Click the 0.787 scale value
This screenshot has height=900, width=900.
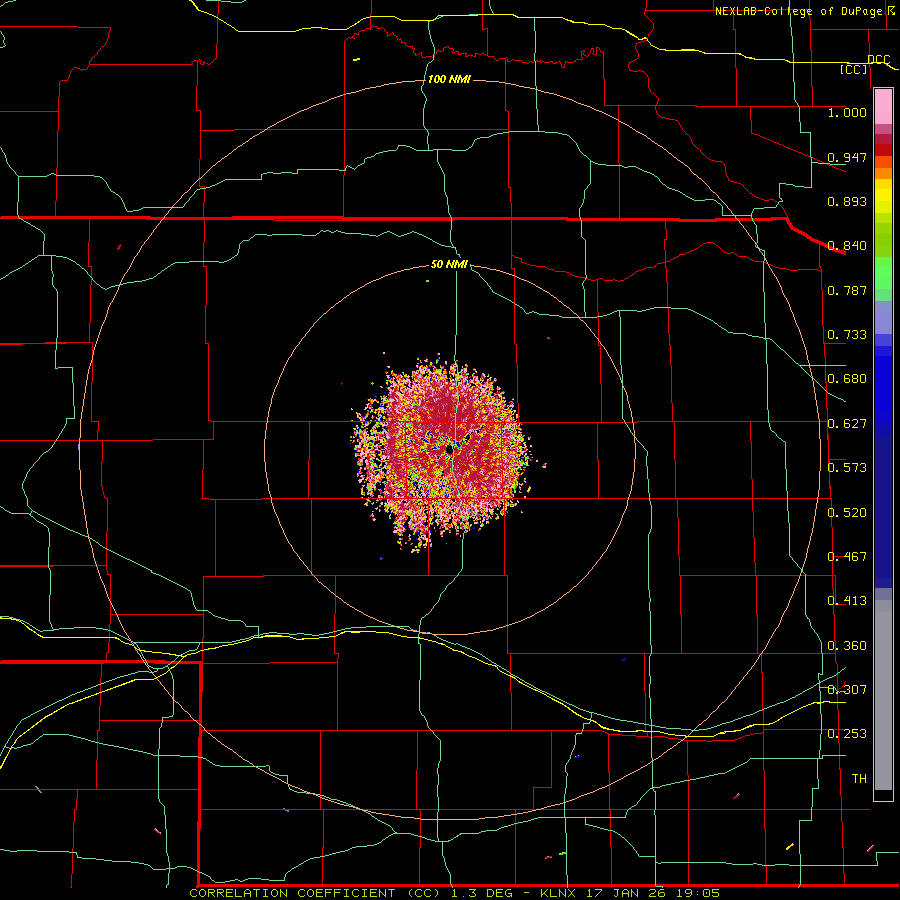coord(847,290)
